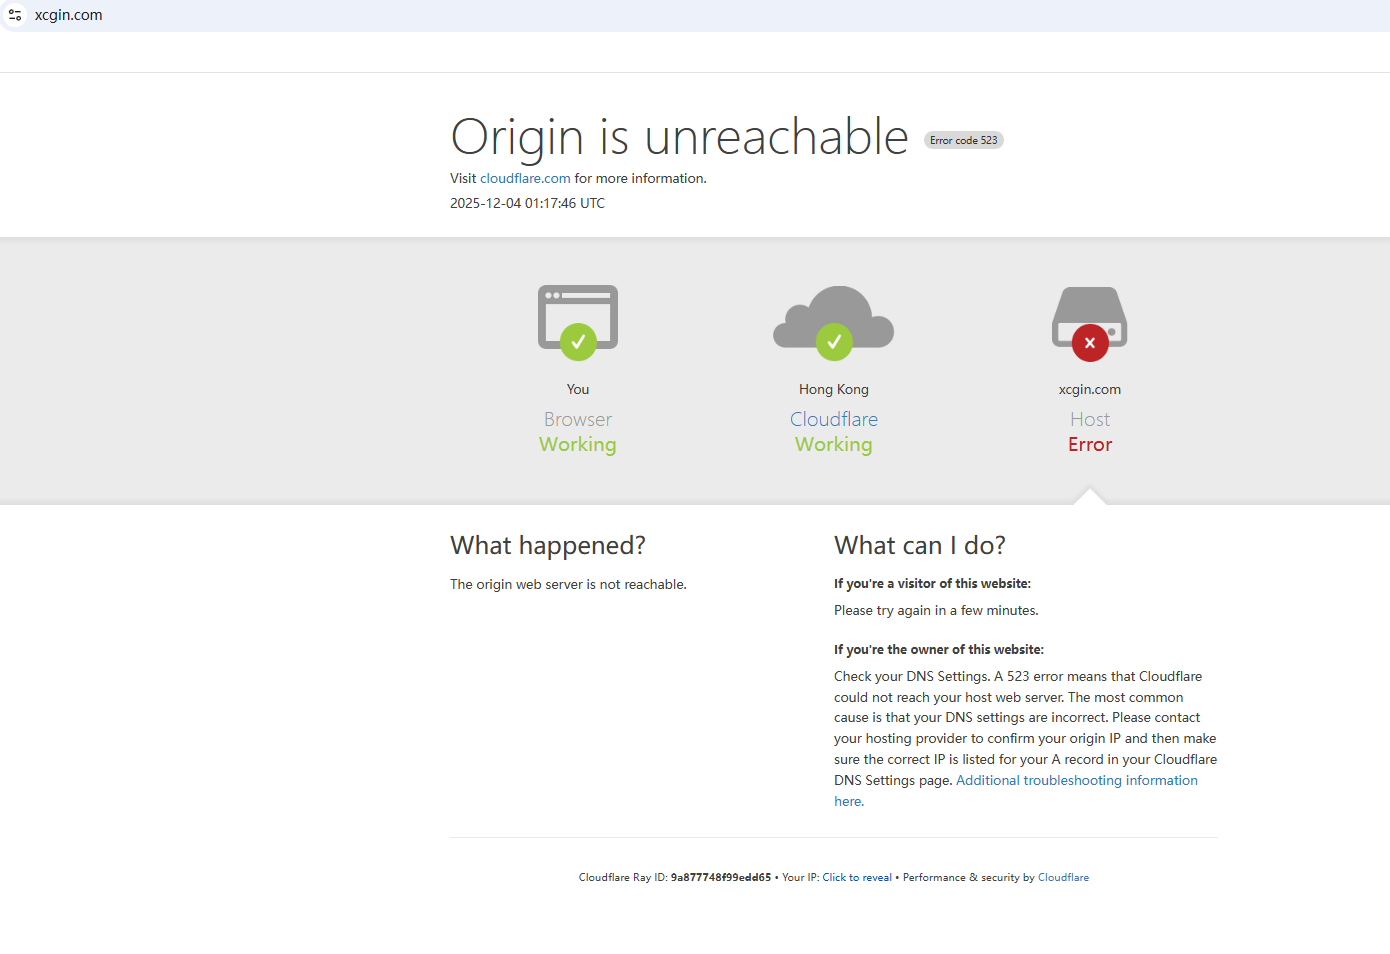Click the Host label text

tap(1090, 419)
